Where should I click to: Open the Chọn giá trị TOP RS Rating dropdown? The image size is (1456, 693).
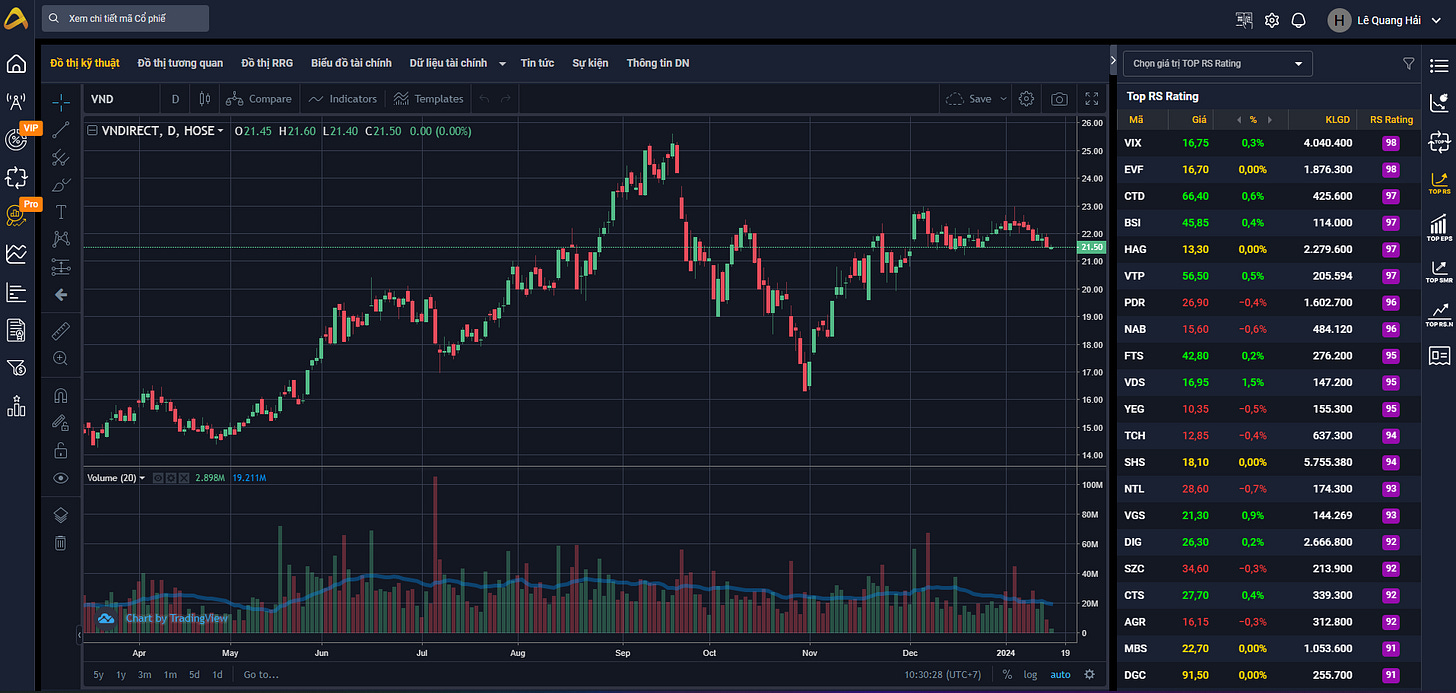tap(1217, 63)
